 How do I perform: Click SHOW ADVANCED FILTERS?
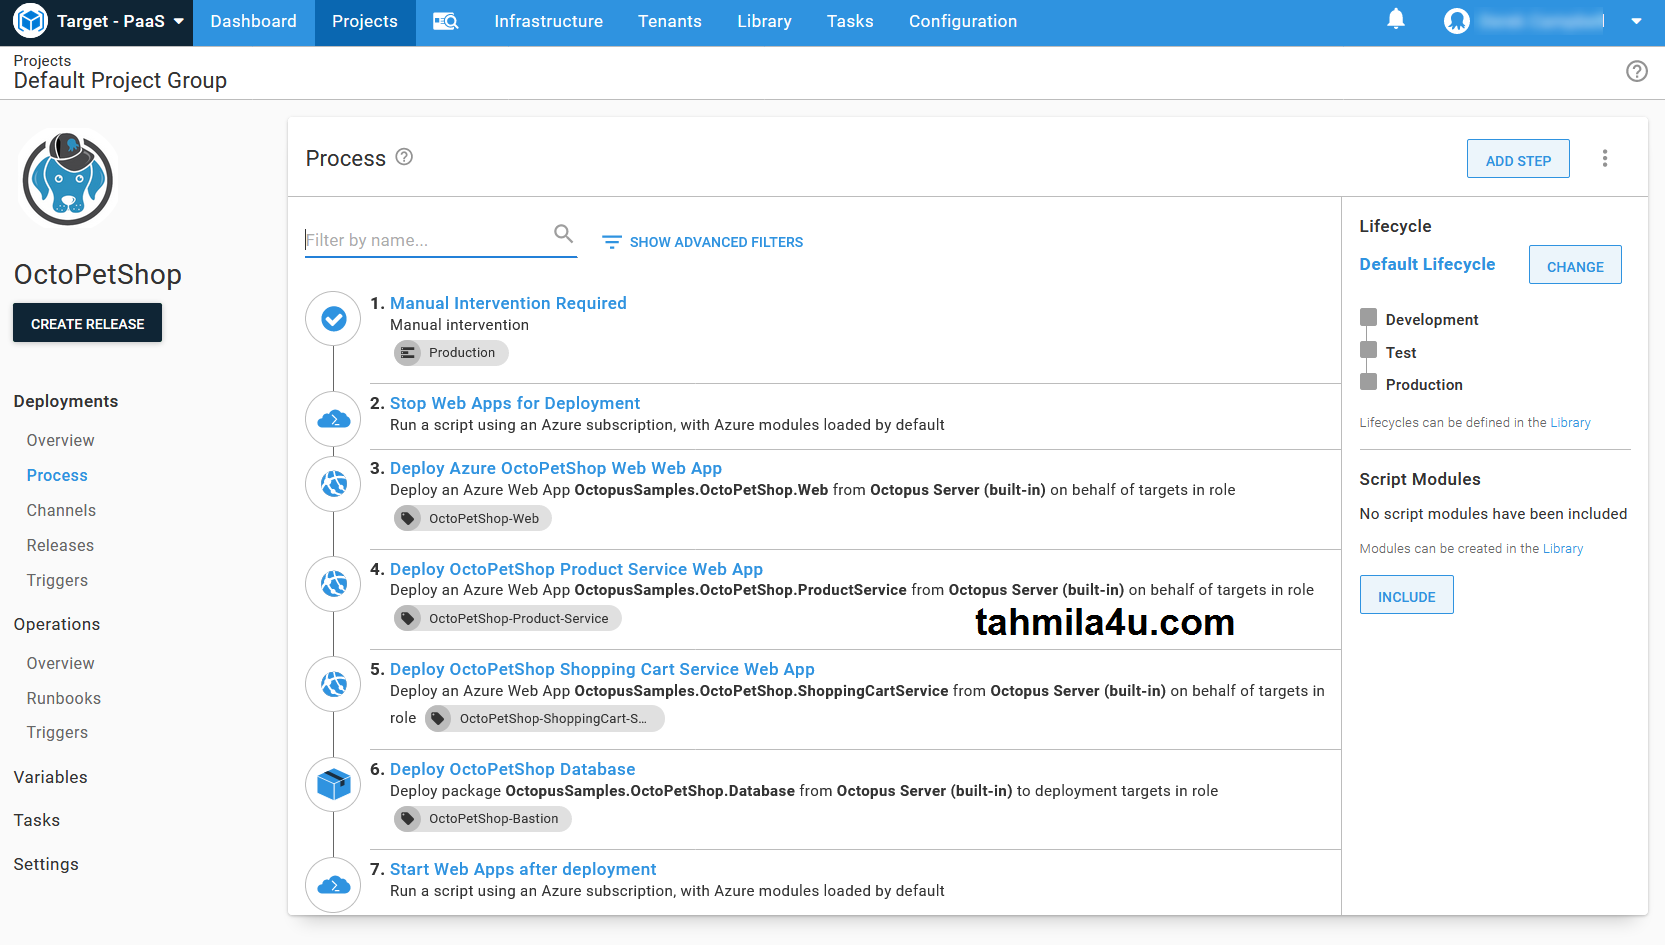(703, 242)
